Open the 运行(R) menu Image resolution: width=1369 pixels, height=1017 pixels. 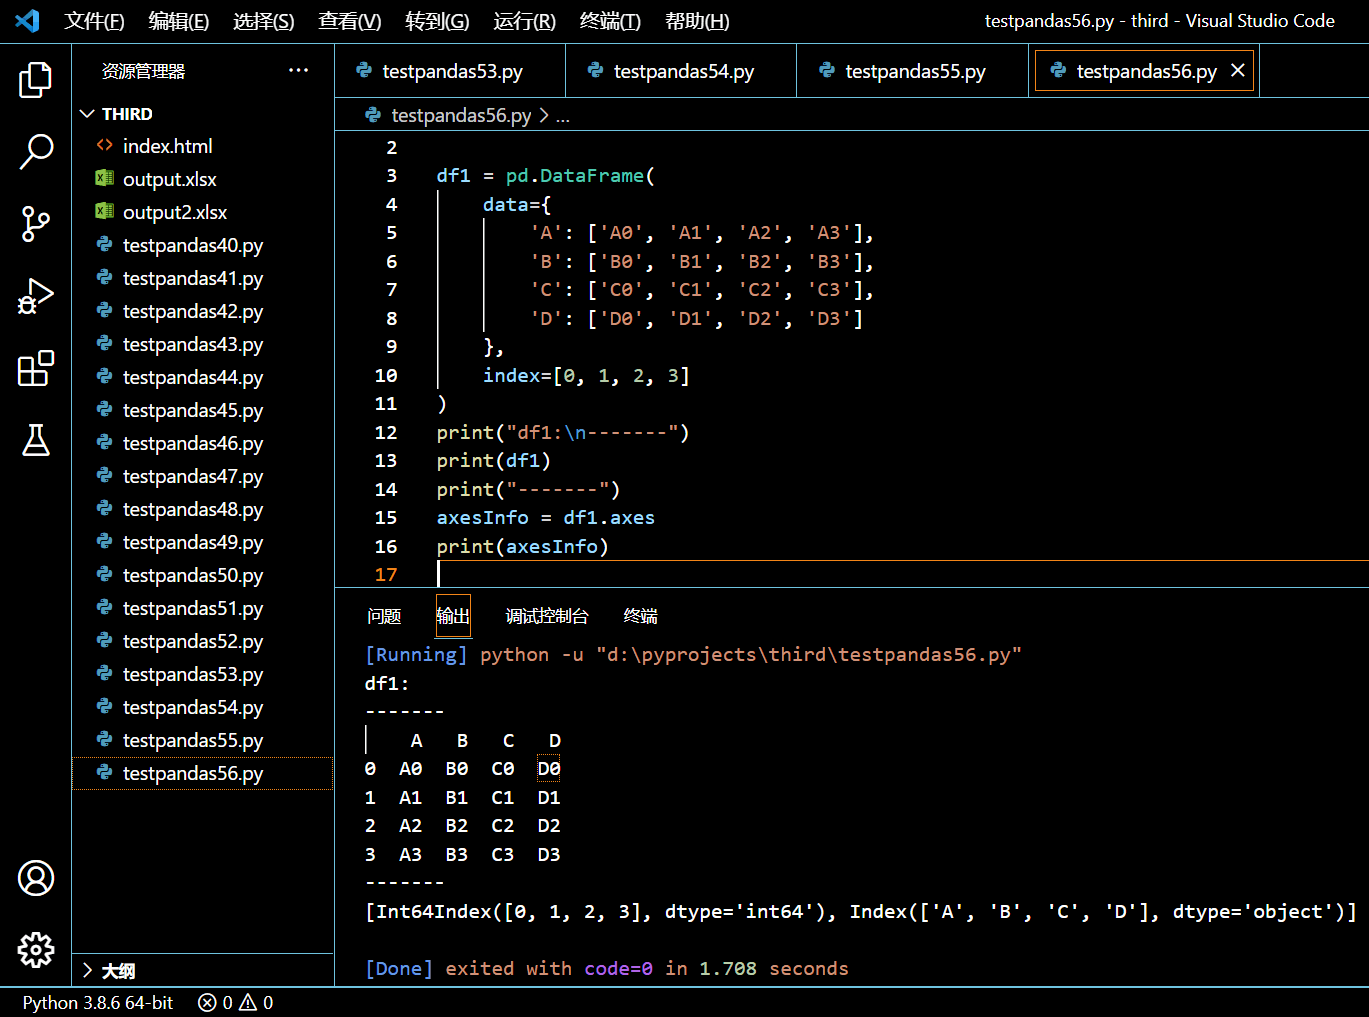coord(525,21)
